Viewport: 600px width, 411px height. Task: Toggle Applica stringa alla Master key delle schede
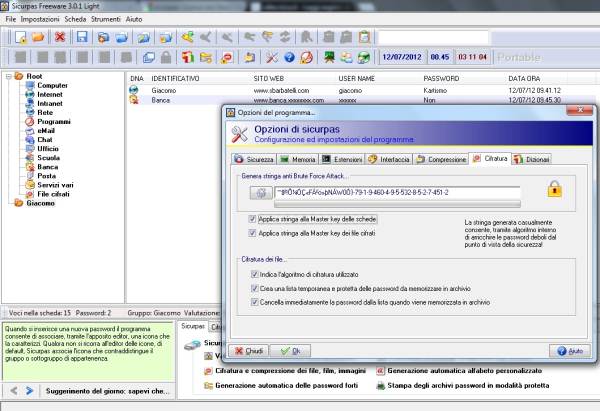point(252,218)
